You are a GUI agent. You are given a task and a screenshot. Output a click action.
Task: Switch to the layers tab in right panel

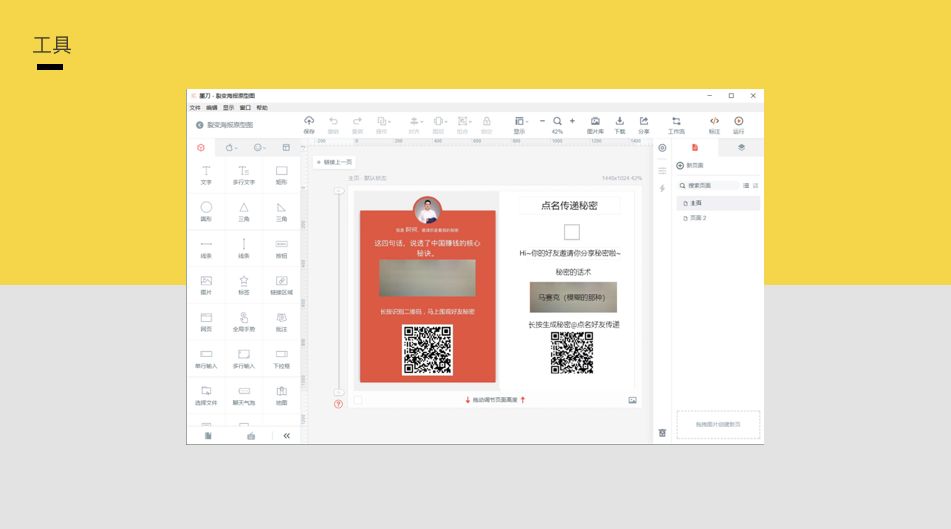pos(741,147)
